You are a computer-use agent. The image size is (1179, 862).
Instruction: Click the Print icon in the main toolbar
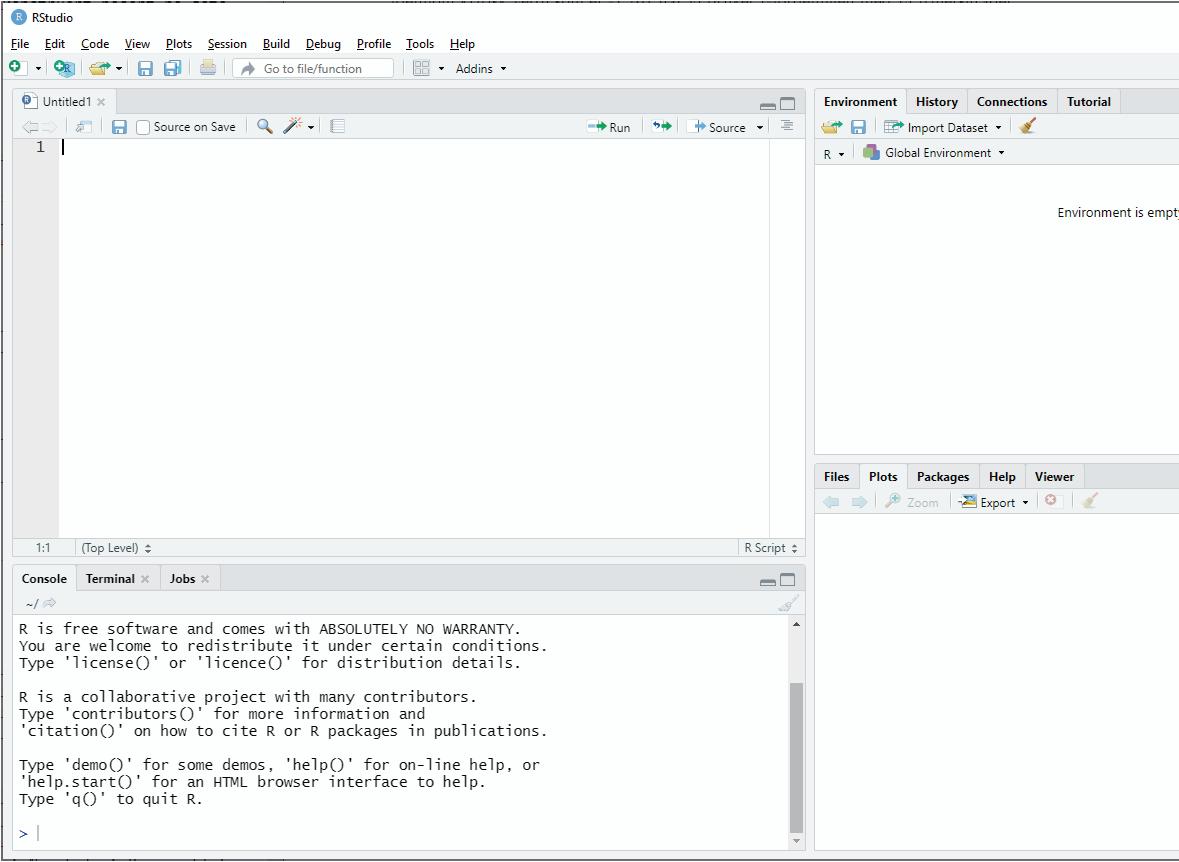click(208, 68)
